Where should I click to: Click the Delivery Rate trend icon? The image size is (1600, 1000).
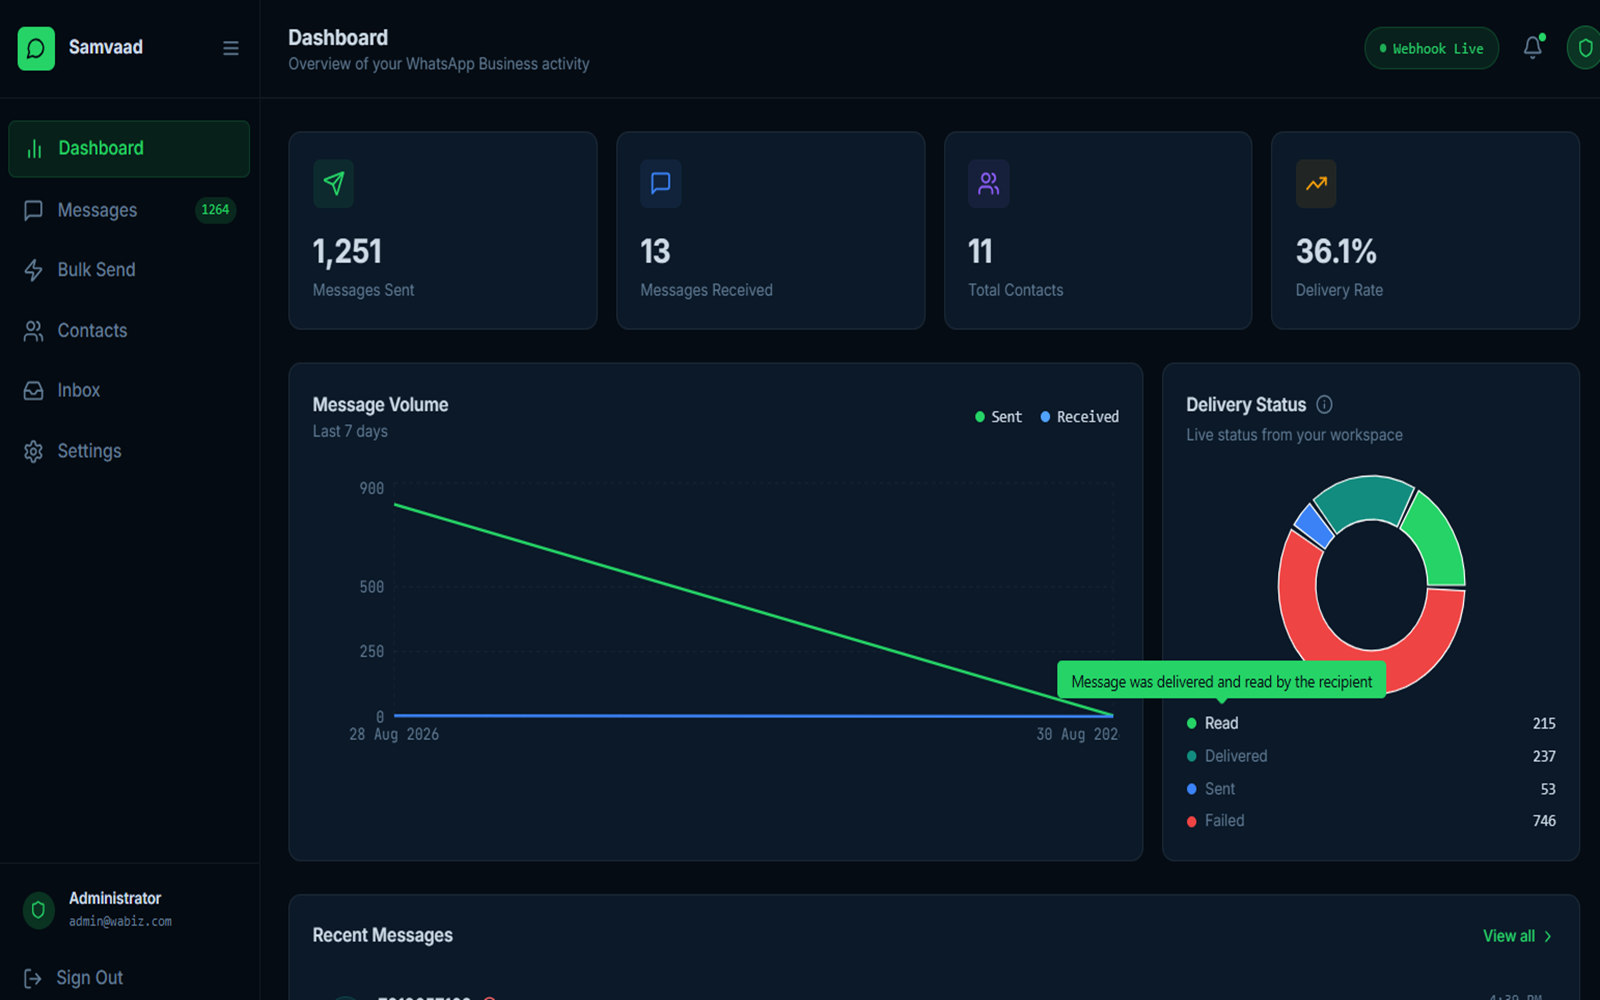point(1316,183)
